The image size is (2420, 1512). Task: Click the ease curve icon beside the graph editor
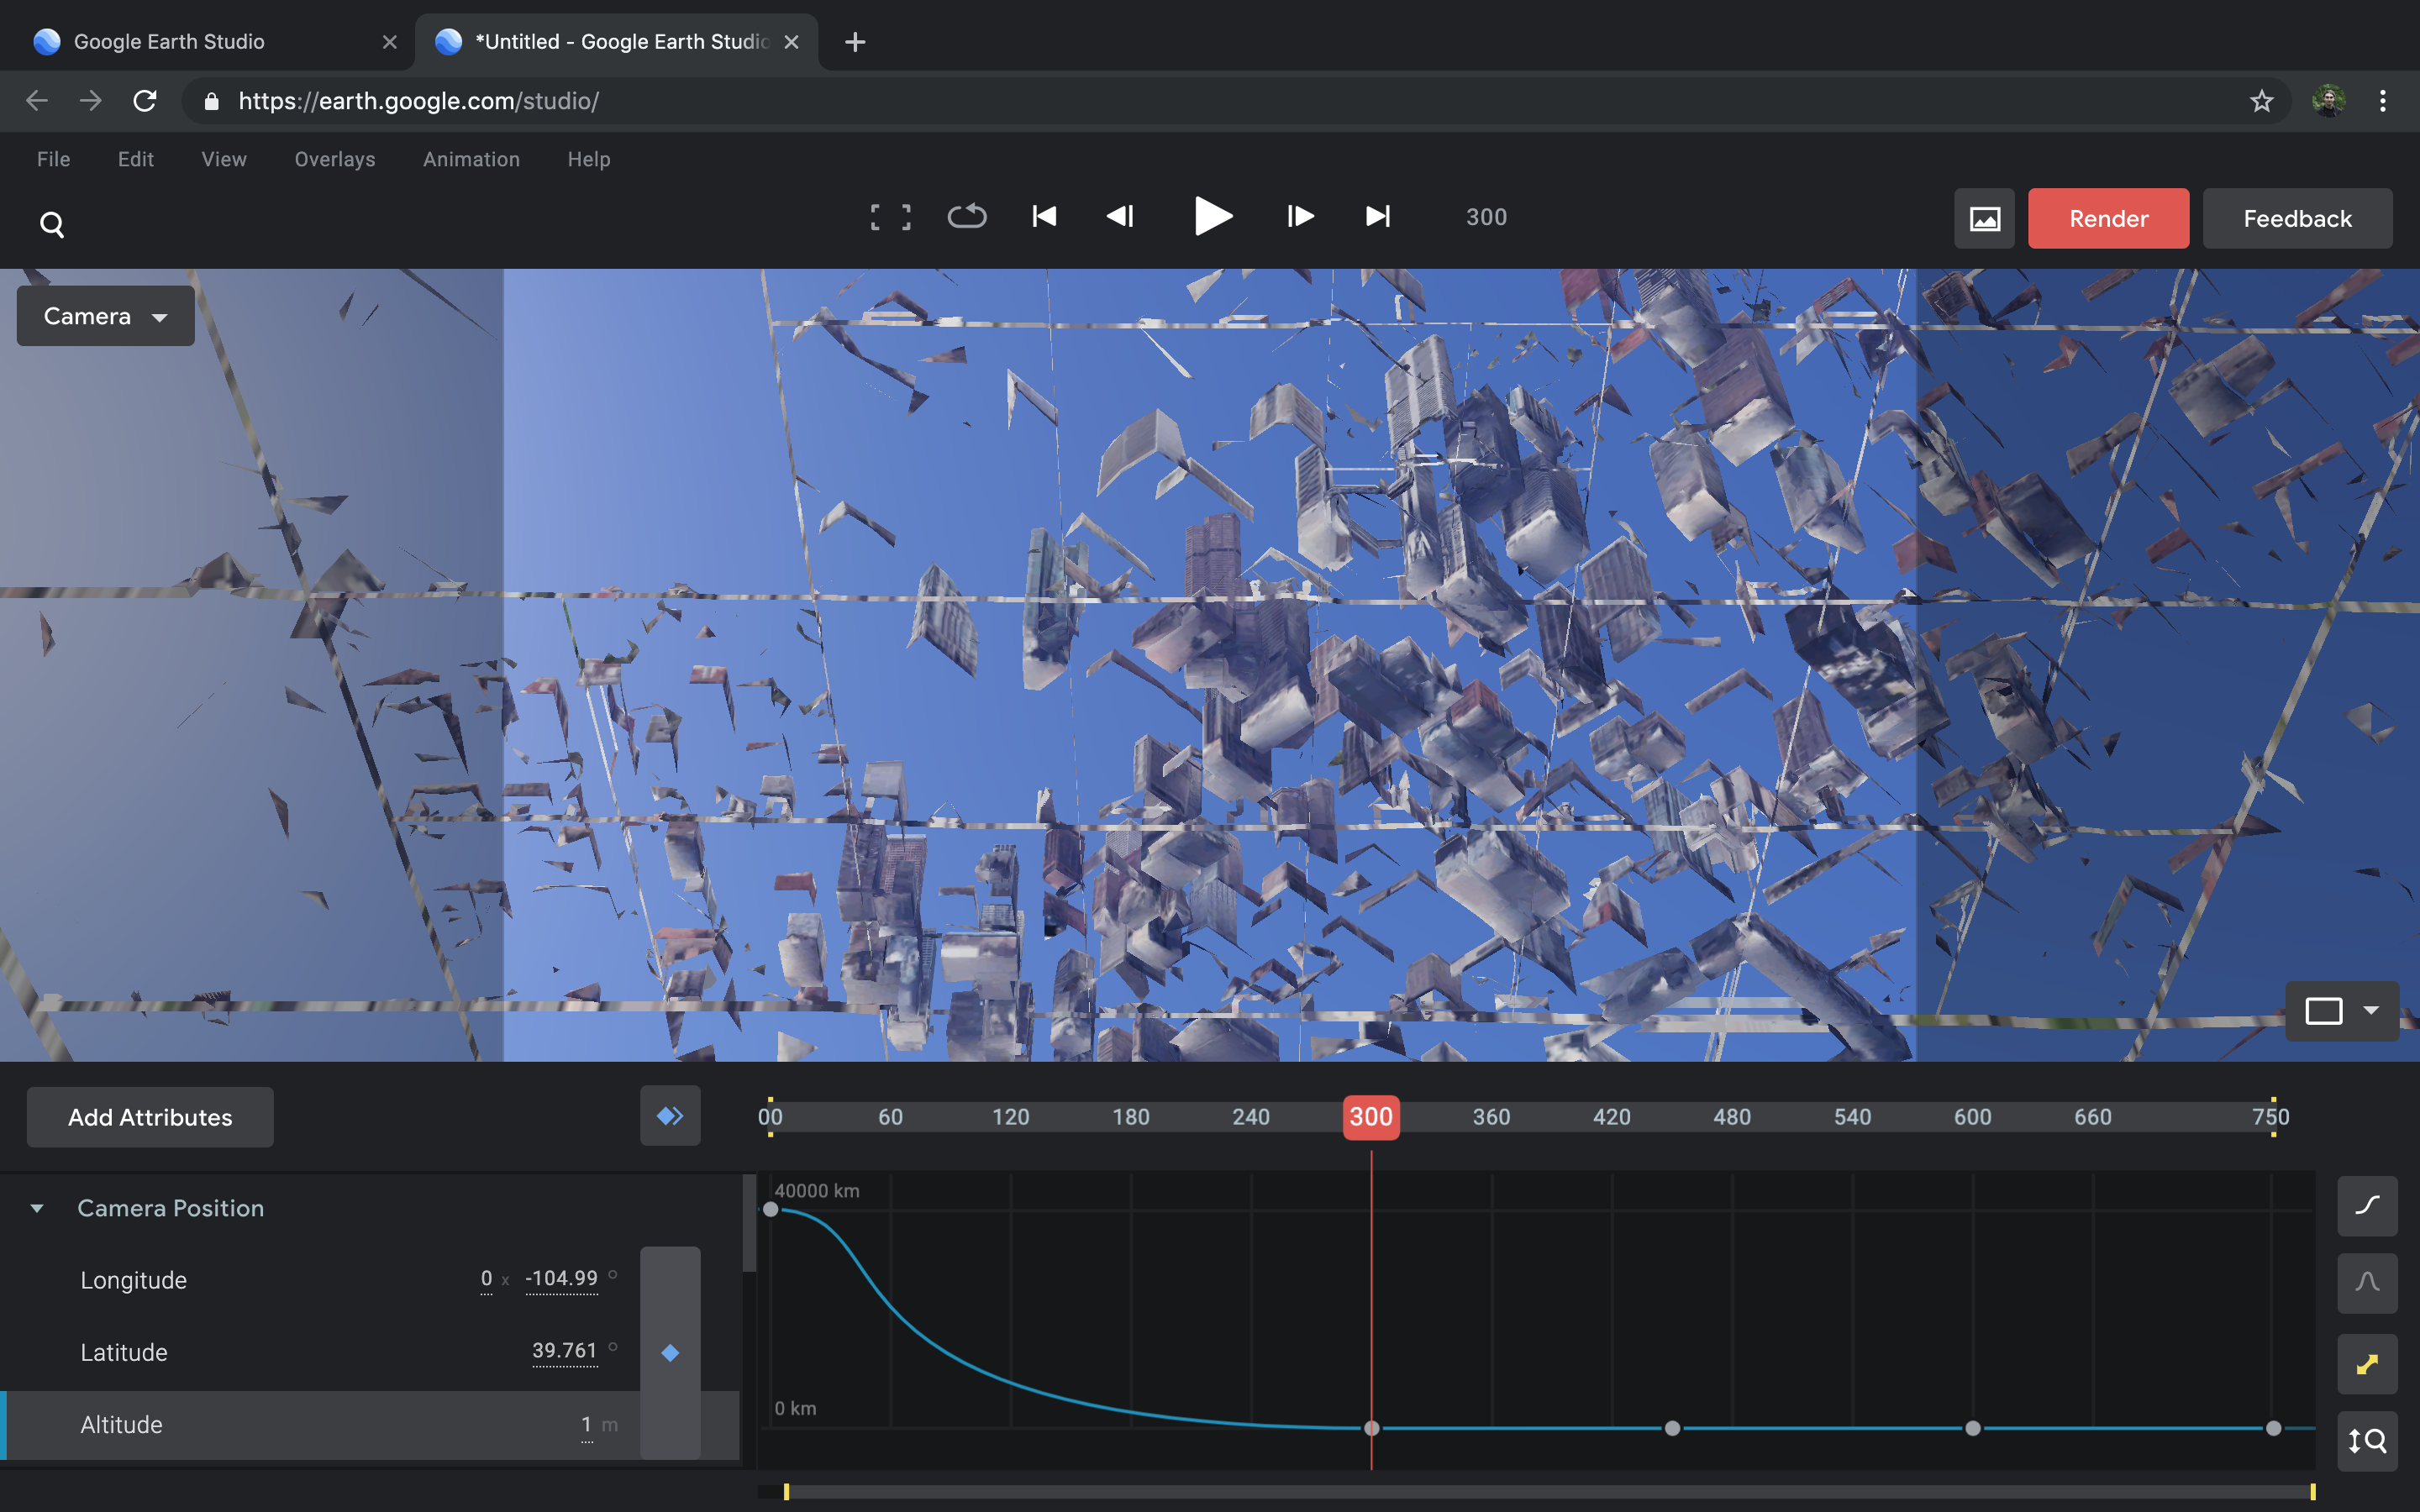coord(2367,1205)
